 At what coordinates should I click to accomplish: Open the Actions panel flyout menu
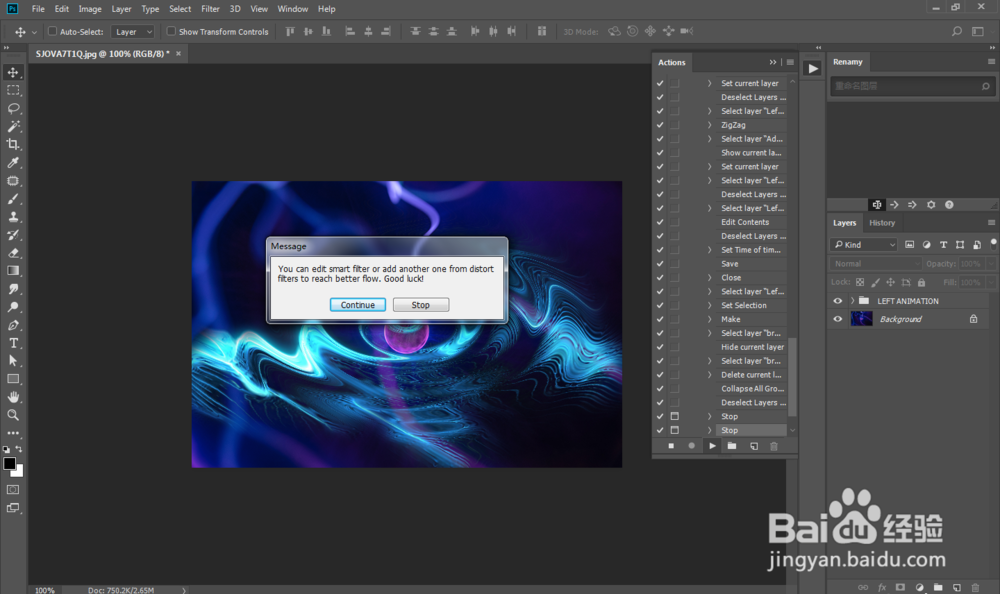[790, 62]
